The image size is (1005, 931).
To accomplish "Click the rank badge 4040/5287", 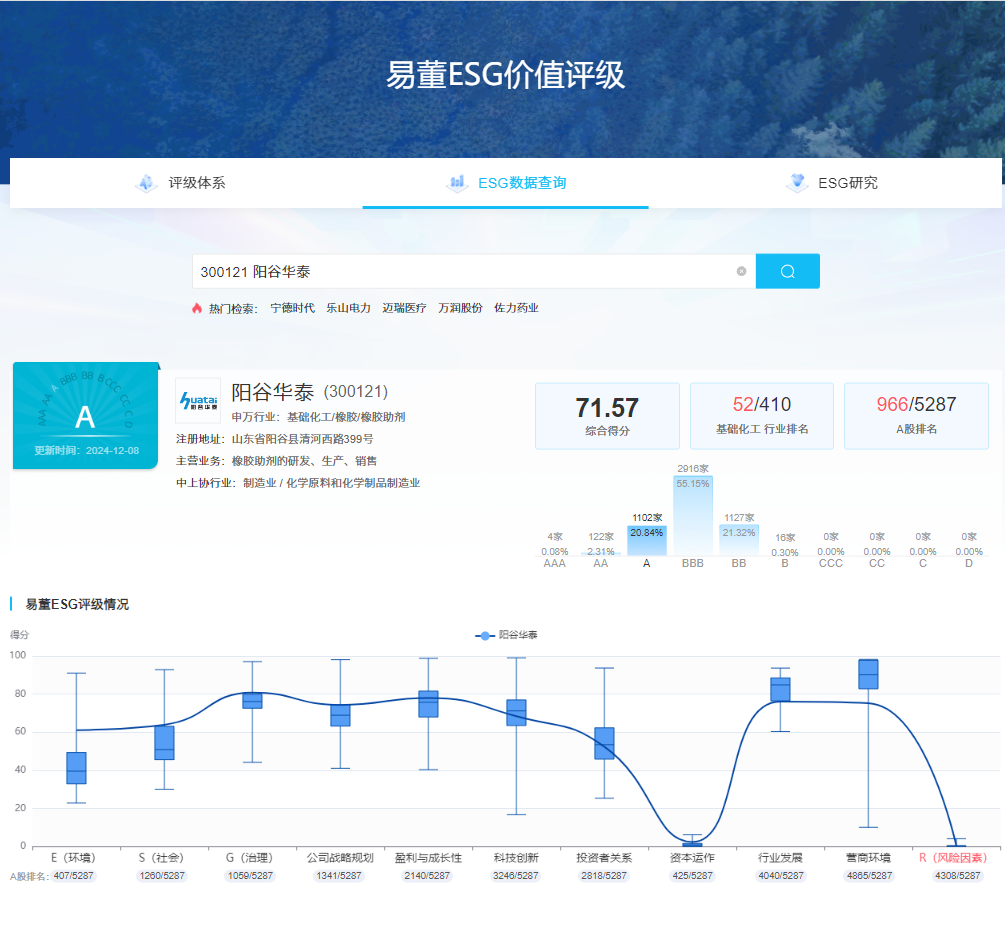I will point(781,876).
